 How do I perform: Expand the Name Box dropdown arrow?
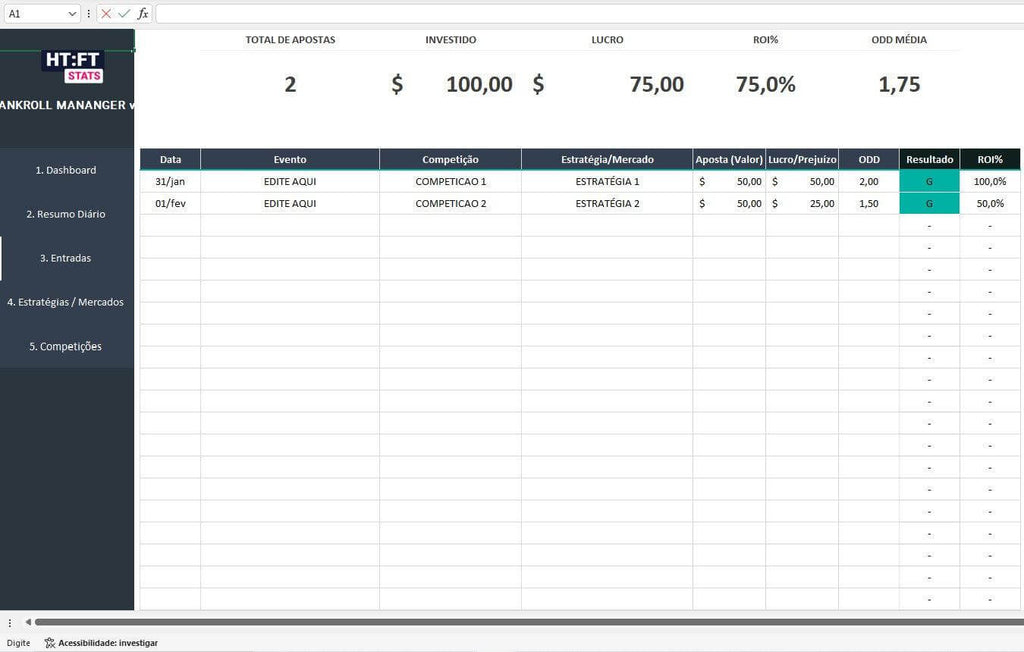72,14
